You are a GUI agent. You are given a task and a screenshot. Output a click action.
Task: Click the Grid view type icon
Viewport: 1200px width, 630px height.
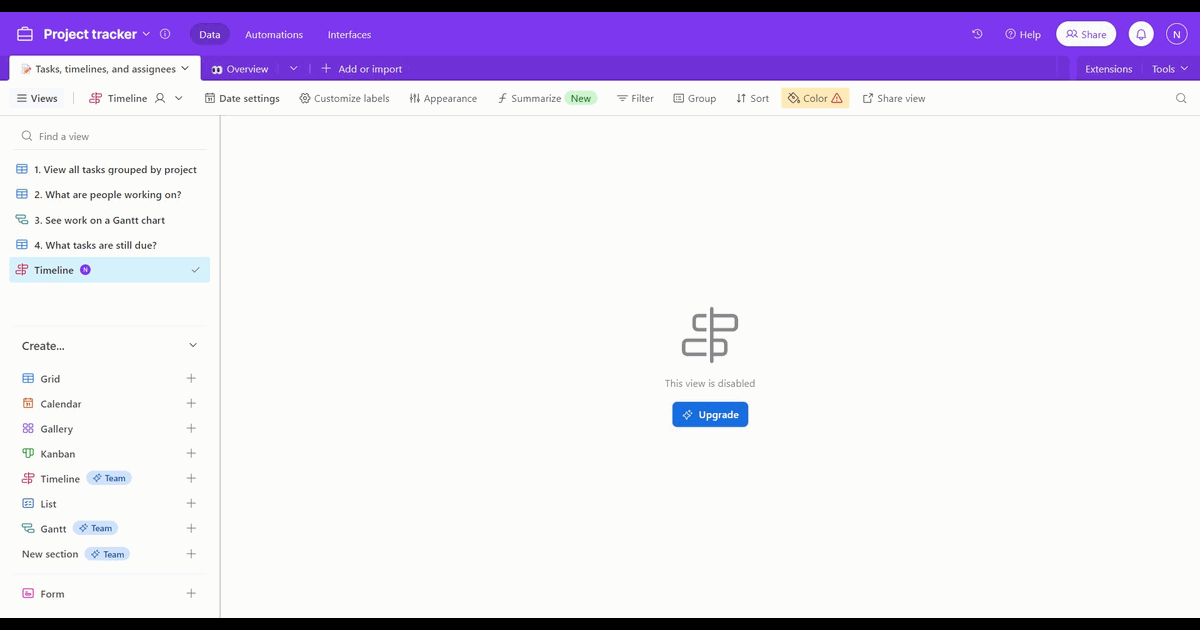coord(28,379)
